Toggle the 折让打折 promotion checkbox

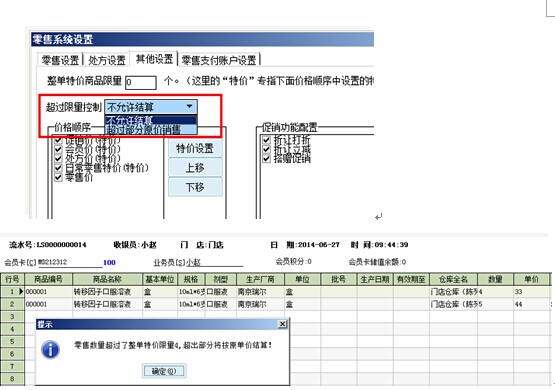click(x=267, y=140)
